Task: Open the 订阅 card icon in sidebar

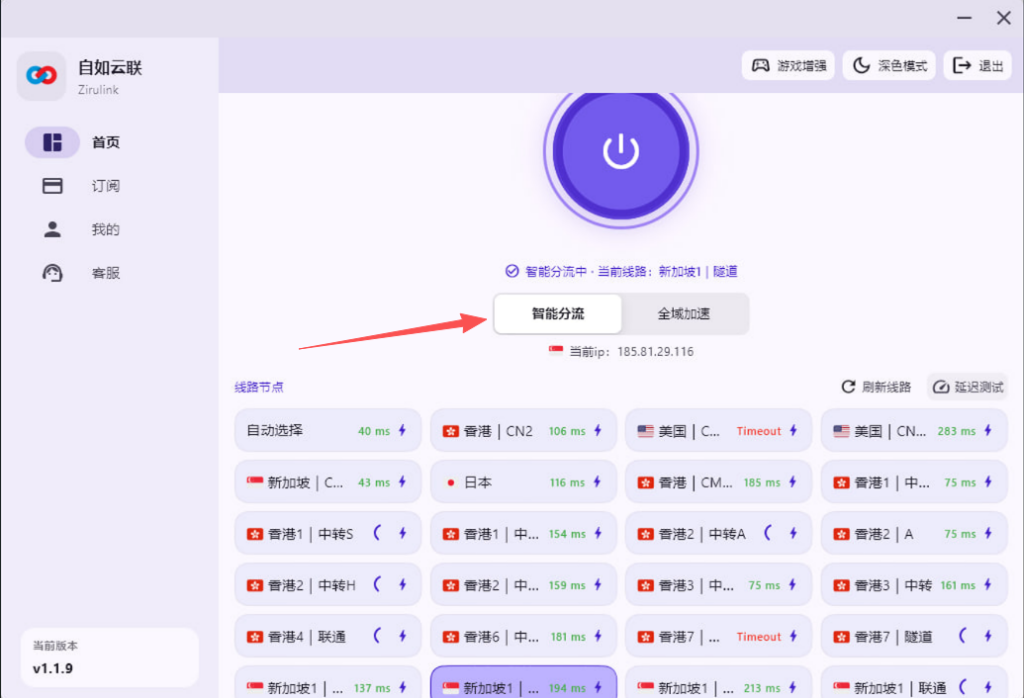Action: tap(52, 186)
